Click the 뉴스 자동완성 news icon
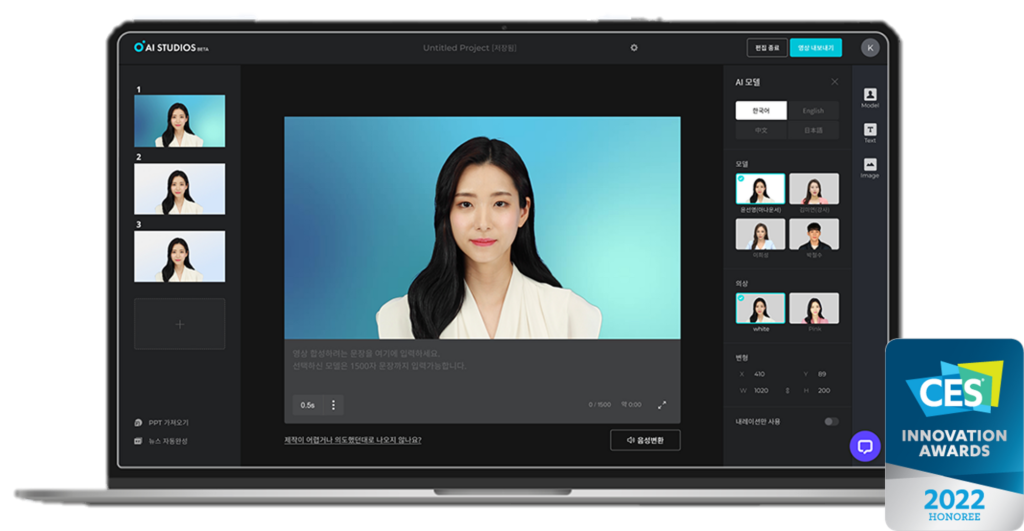Screen dimensions: 1024x531 click(x=138, y=441)
